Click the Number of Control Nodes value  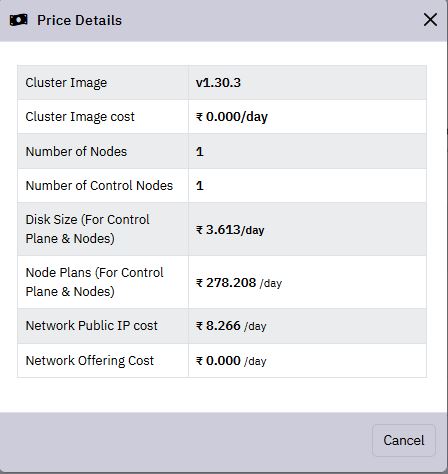click(200, 186)
